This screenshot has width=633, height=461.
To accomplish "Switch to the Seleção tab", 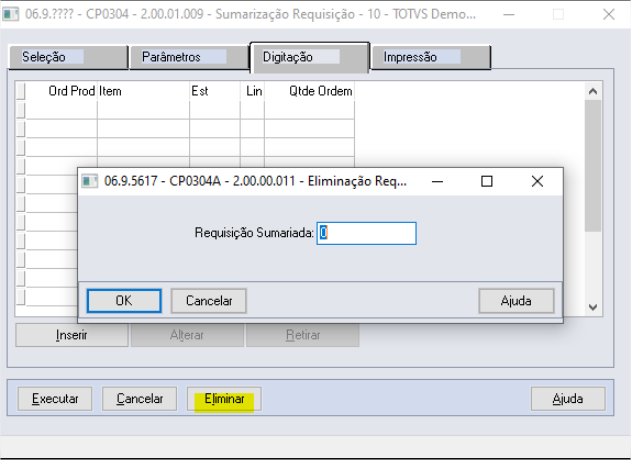I will click(x=68, y=57).
